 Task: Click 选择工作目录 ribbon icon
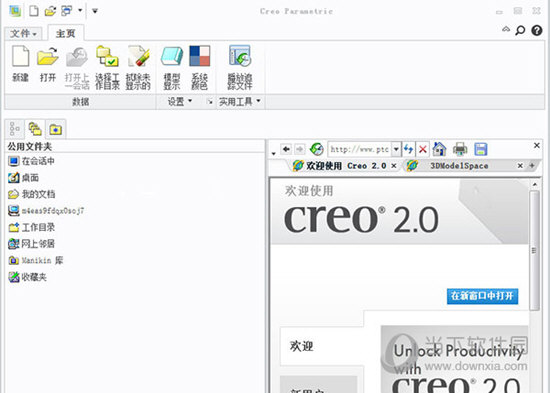click(x=107, y=67)
